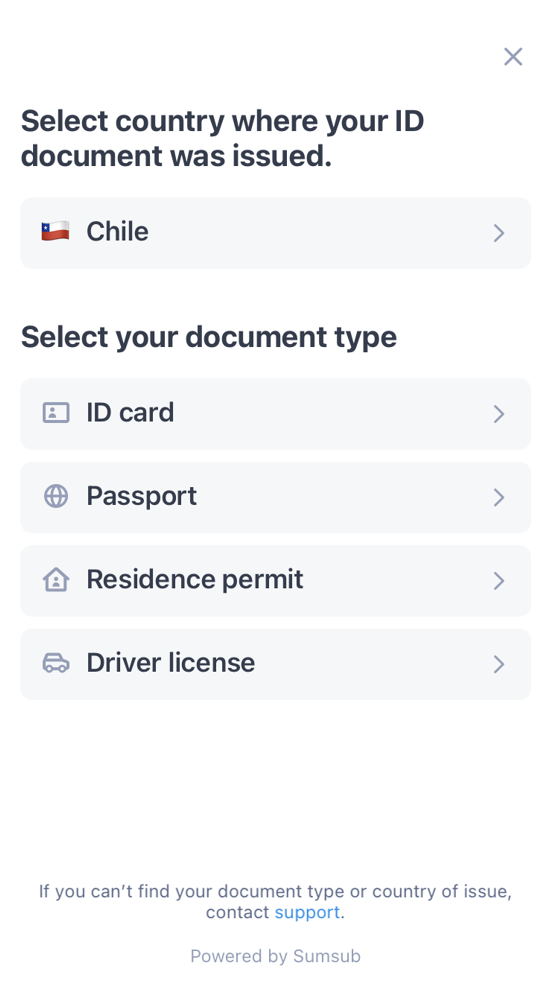Open country selector chevron next to Chile
552x985 pixels.
499,233
